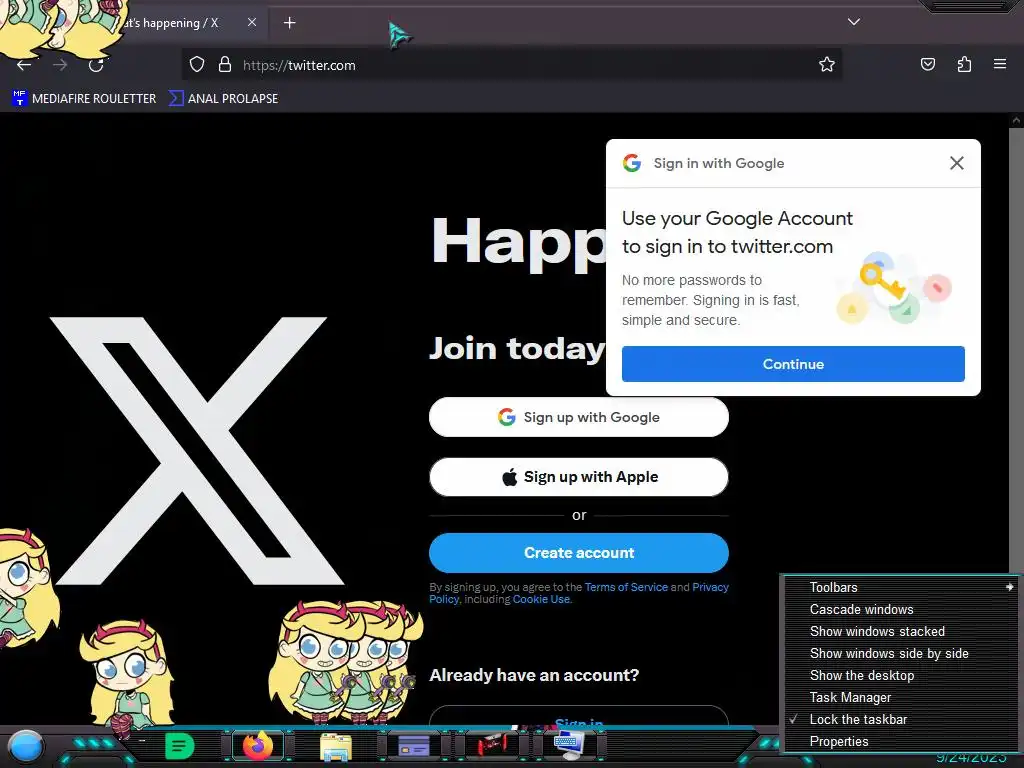Open the extensions puzzle icon
Screen dimensions: 1024x768
point(964,65)
